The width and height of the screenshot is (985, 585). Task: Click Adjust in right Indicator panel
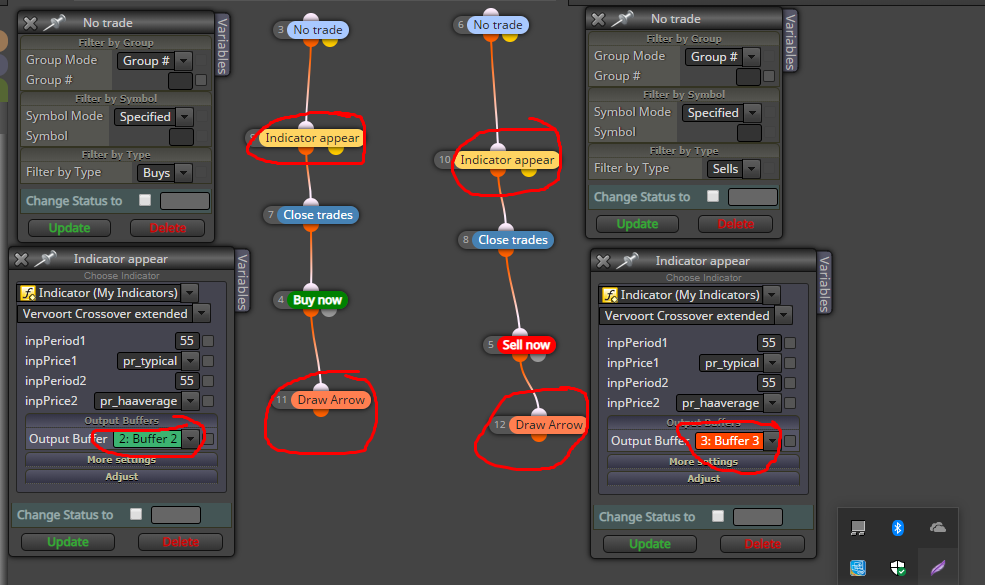pos(704,478)
